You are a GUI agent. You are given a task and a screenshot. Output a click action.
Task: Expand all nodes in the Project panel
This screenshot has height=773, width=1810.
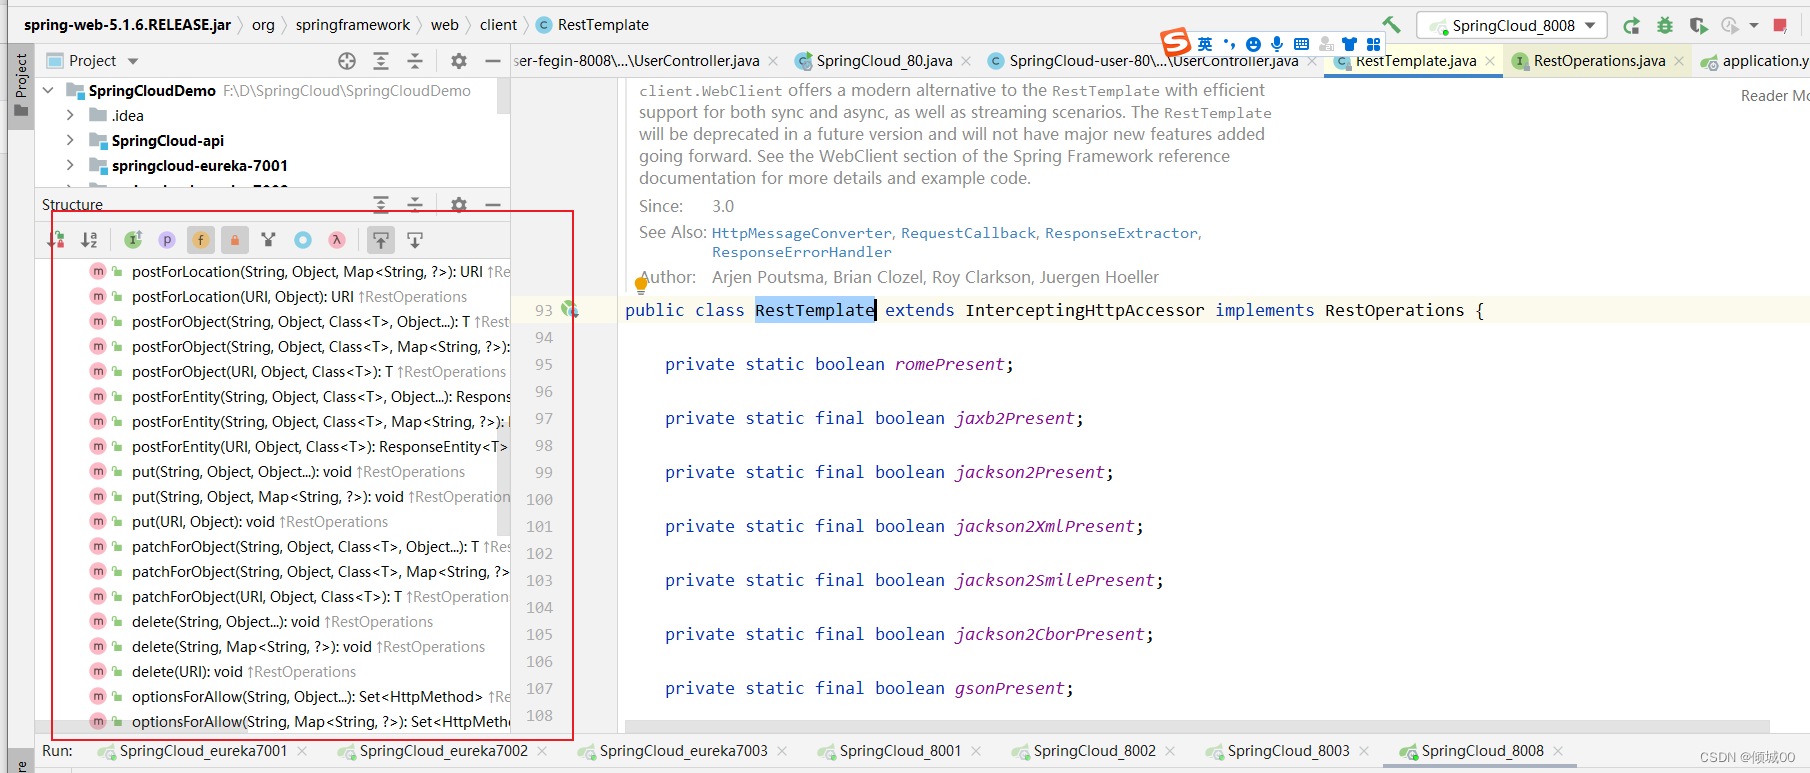(x=381, y=61)
